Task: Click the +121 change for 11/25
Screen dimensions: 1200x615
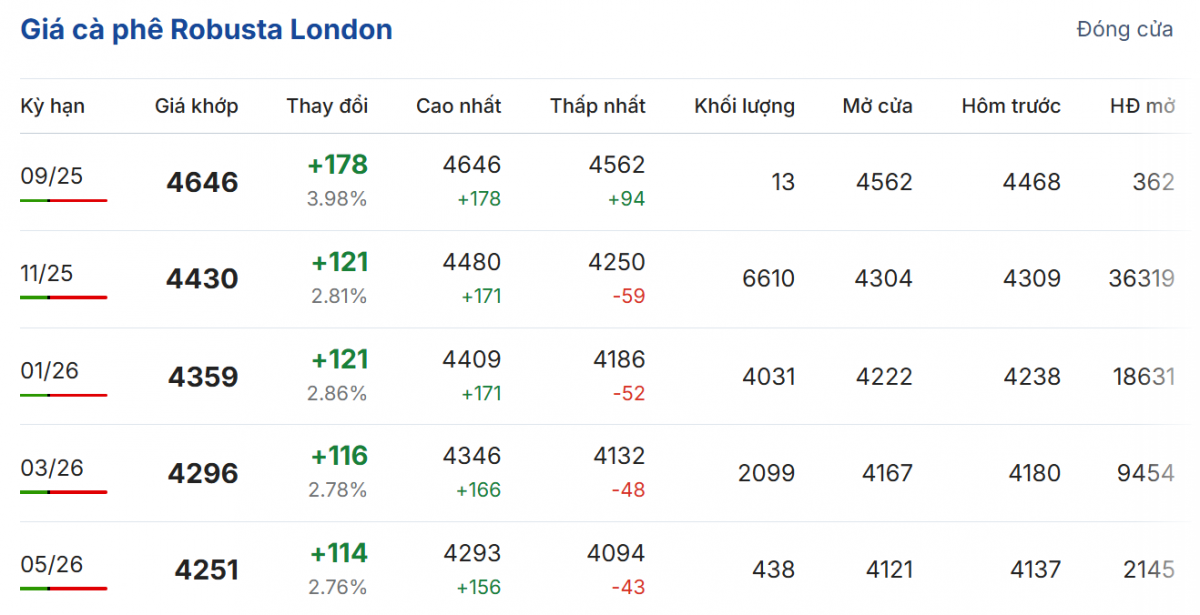Action: pyautogui.click(x=340, y=262)
